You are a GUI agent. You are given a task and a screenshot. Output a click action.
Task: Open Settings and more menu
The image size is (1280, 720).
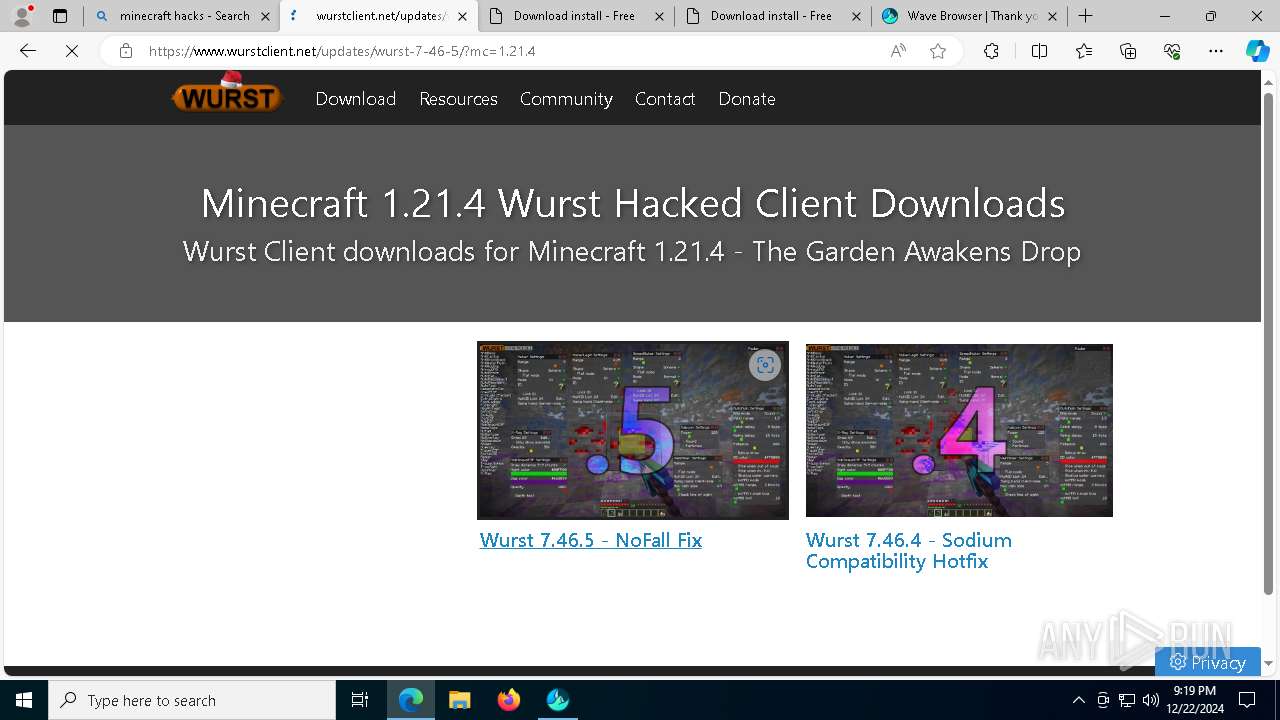click(1216, 51)
